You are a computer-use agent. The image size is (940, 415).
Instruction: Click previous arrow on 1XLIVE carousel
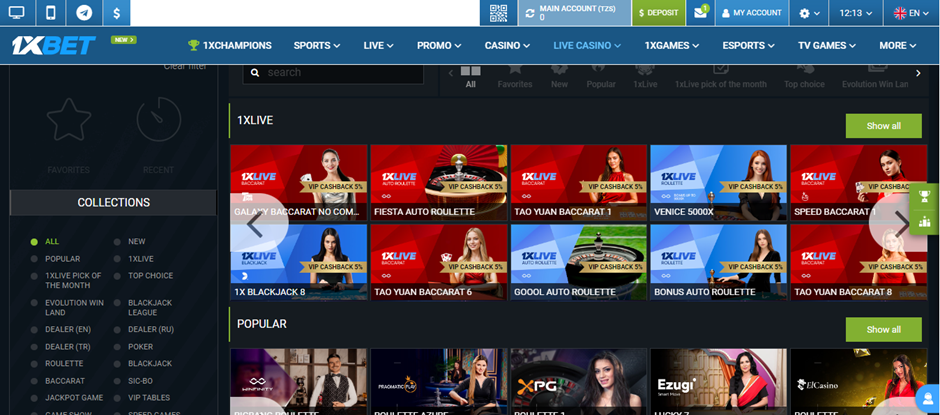(x=255, y=224)
